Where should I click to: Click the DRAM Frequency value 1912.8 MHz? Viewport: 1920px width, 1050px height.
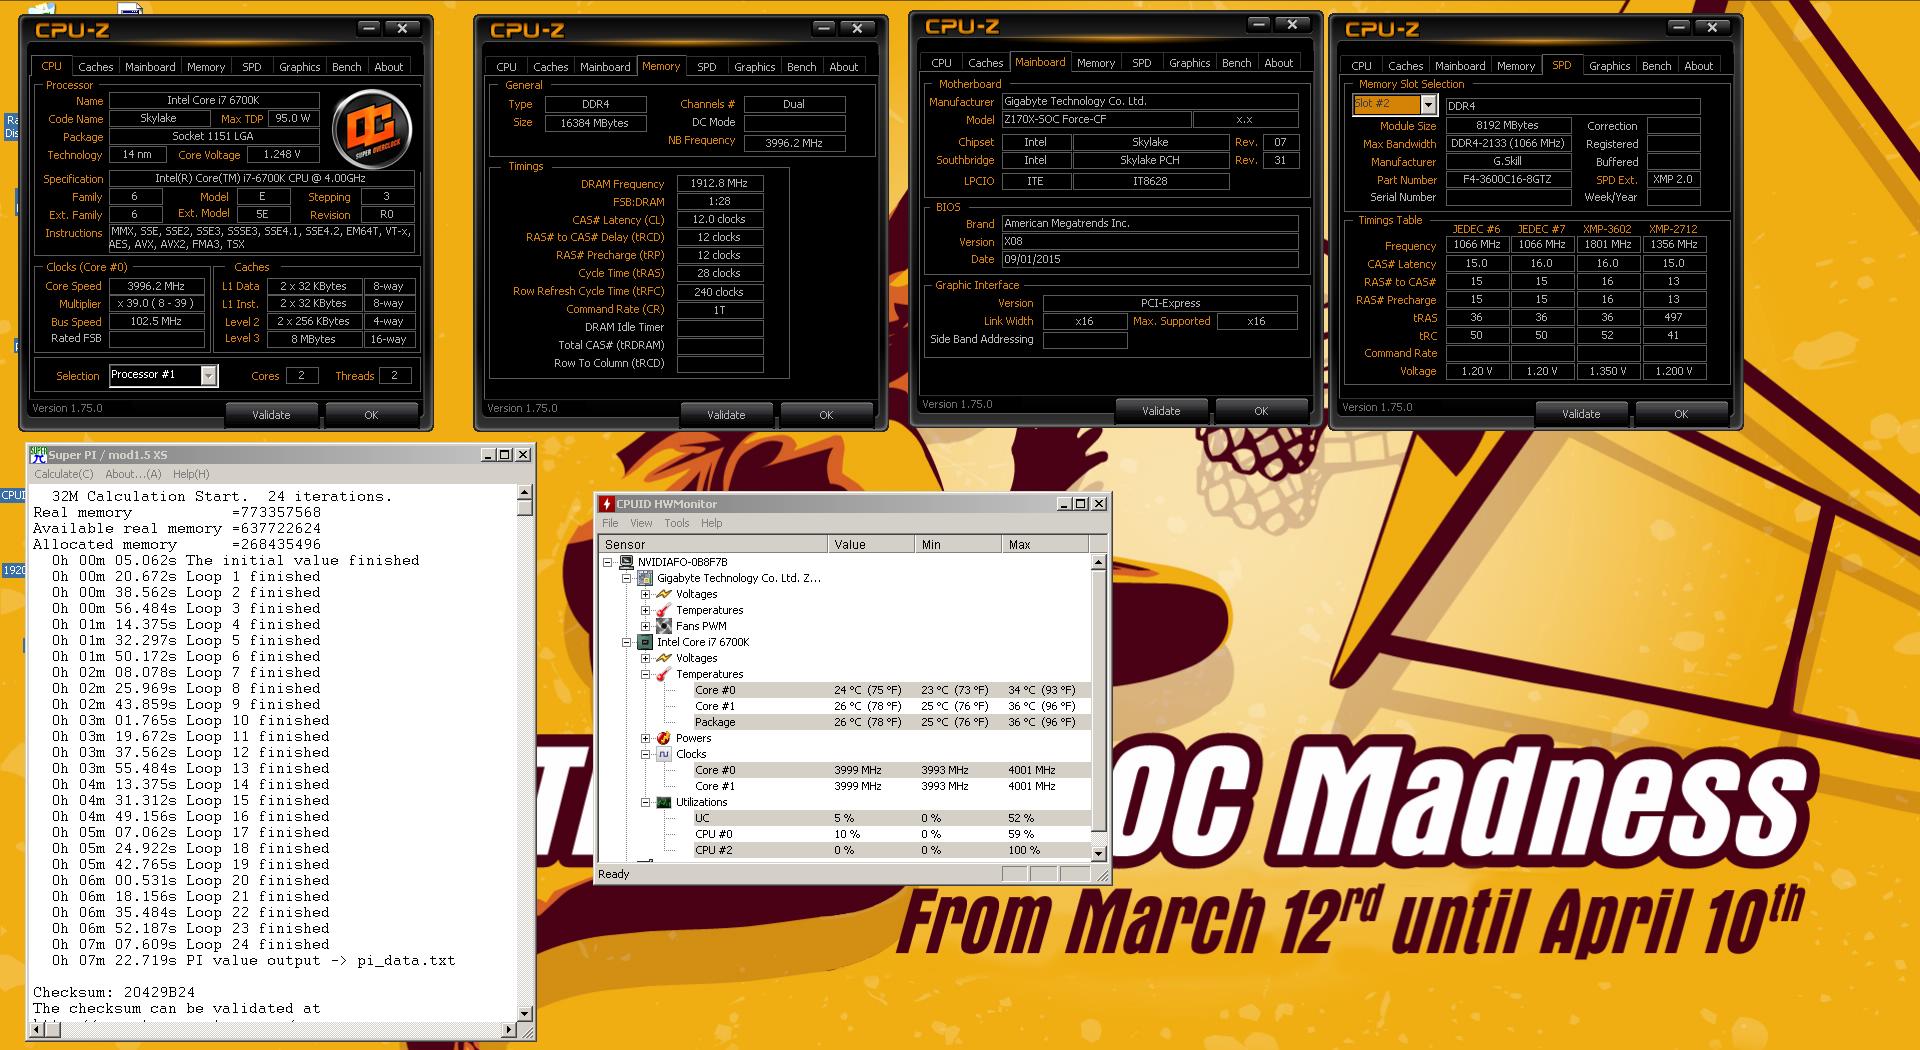(720, 184)
